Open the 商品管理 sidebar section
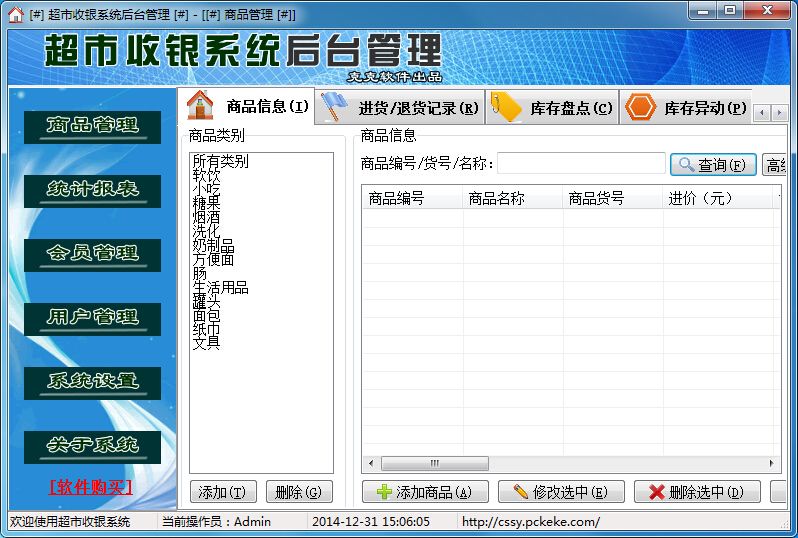This screenshot has width=798, height=538. tap(93, 126)
